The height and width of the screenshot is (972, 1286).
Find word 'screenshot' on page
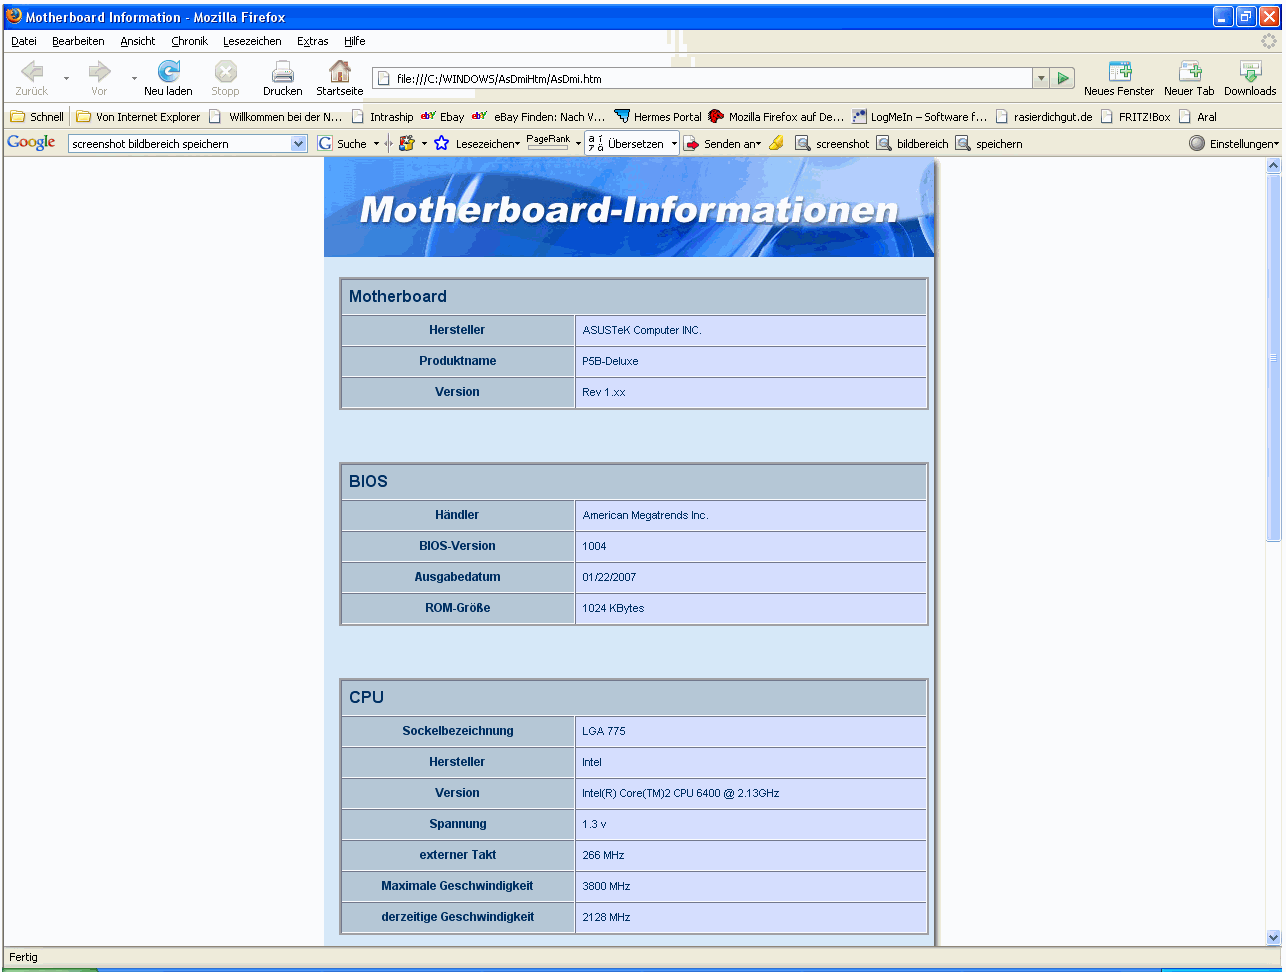tap(832, 144)
